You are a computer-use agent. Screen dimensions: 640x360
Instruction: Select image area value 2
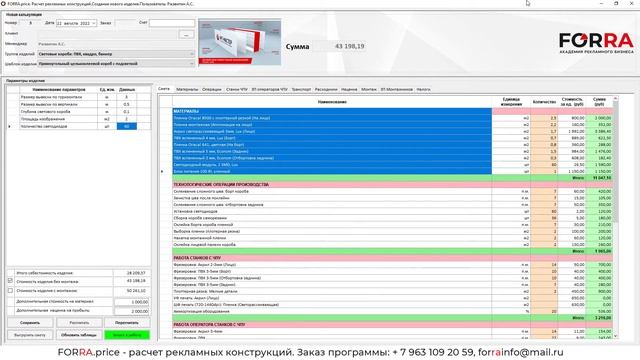coord(127,119)
